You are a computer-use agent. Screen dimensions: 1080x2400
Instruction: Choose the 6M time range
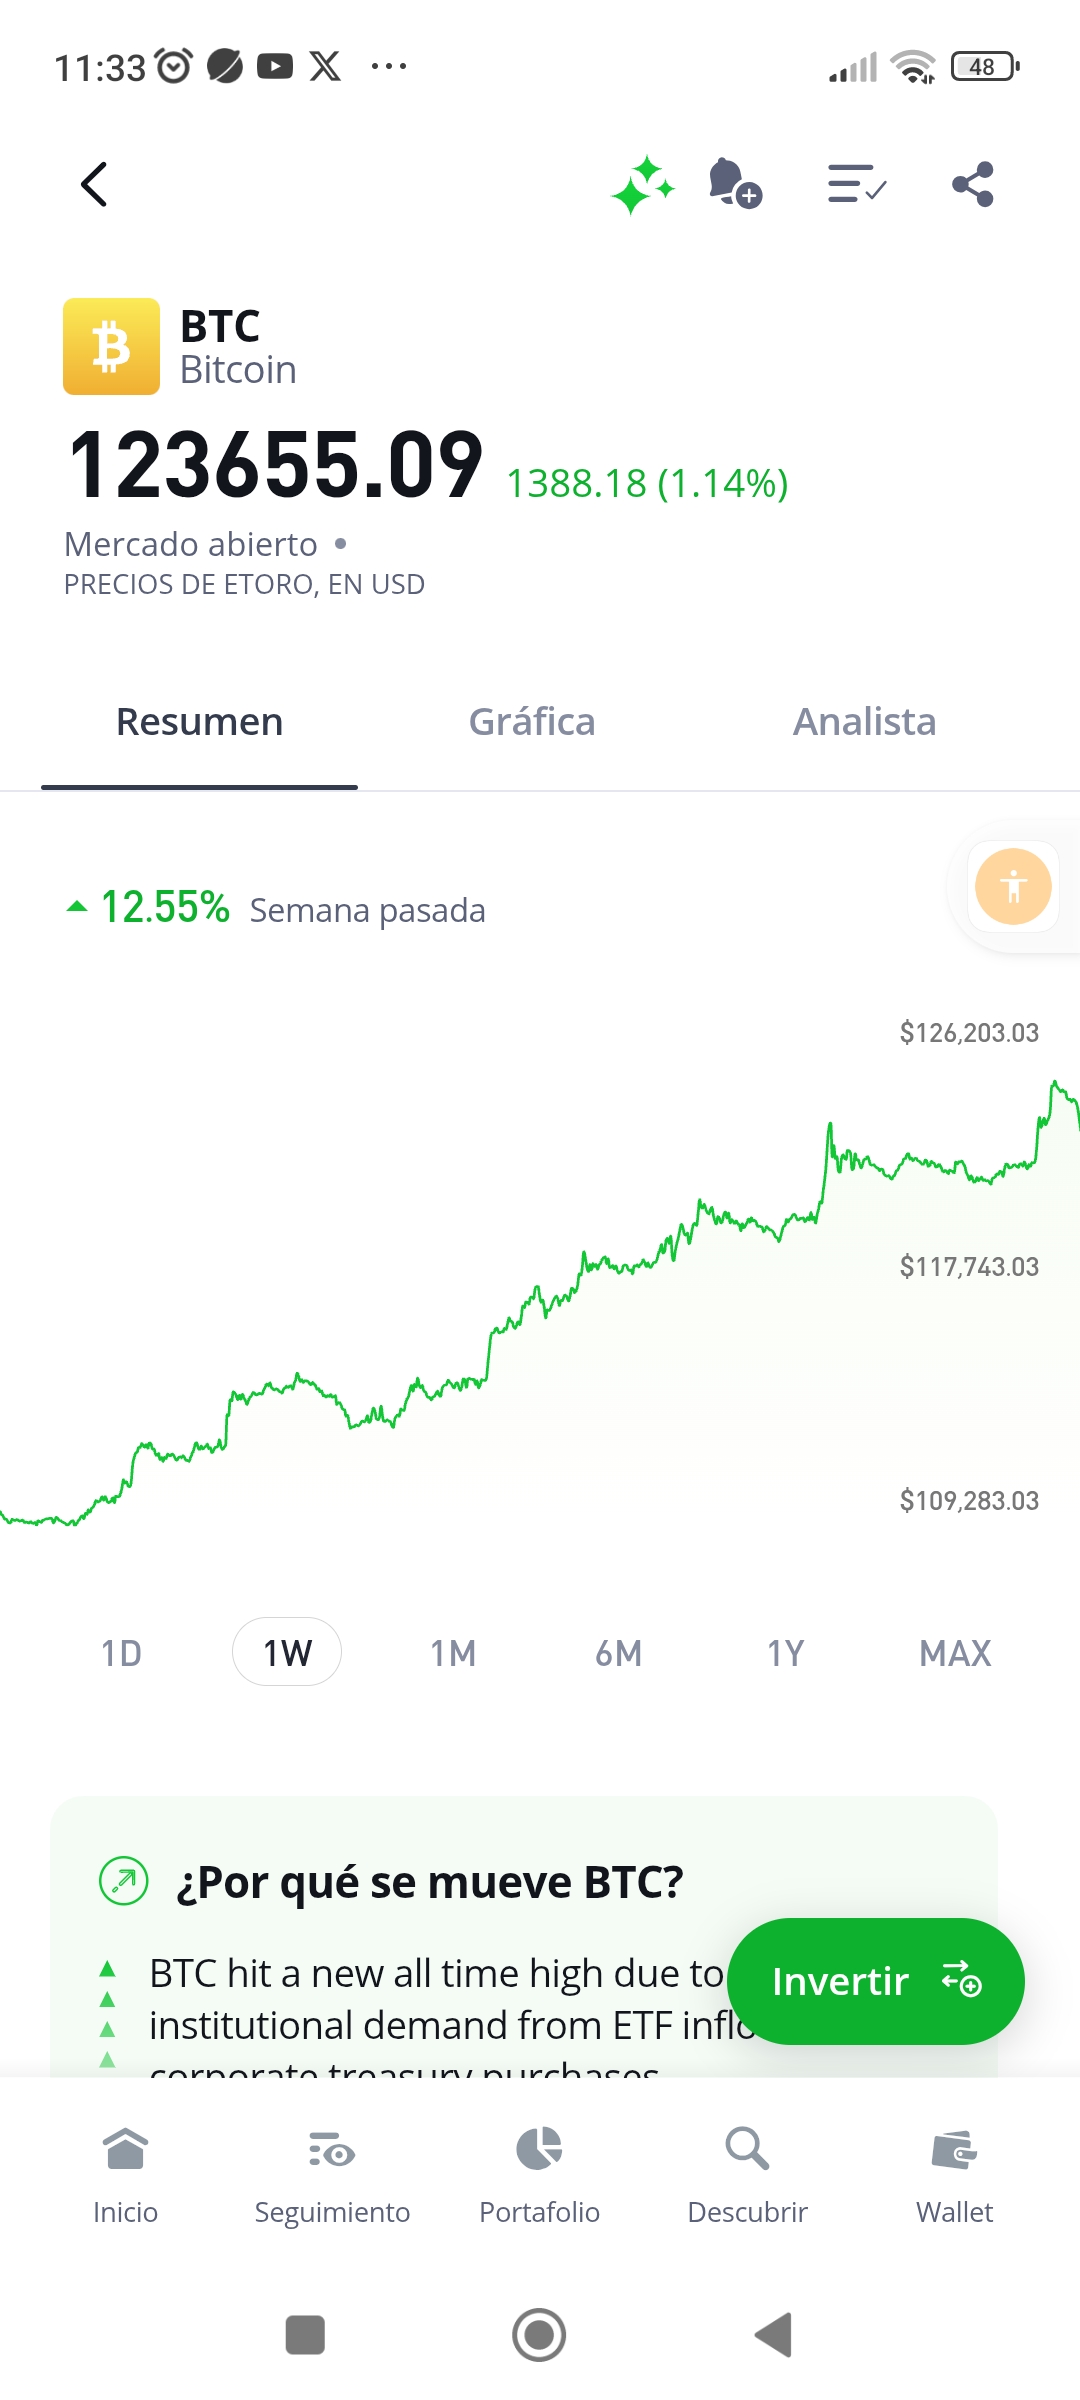point(619,1653)
